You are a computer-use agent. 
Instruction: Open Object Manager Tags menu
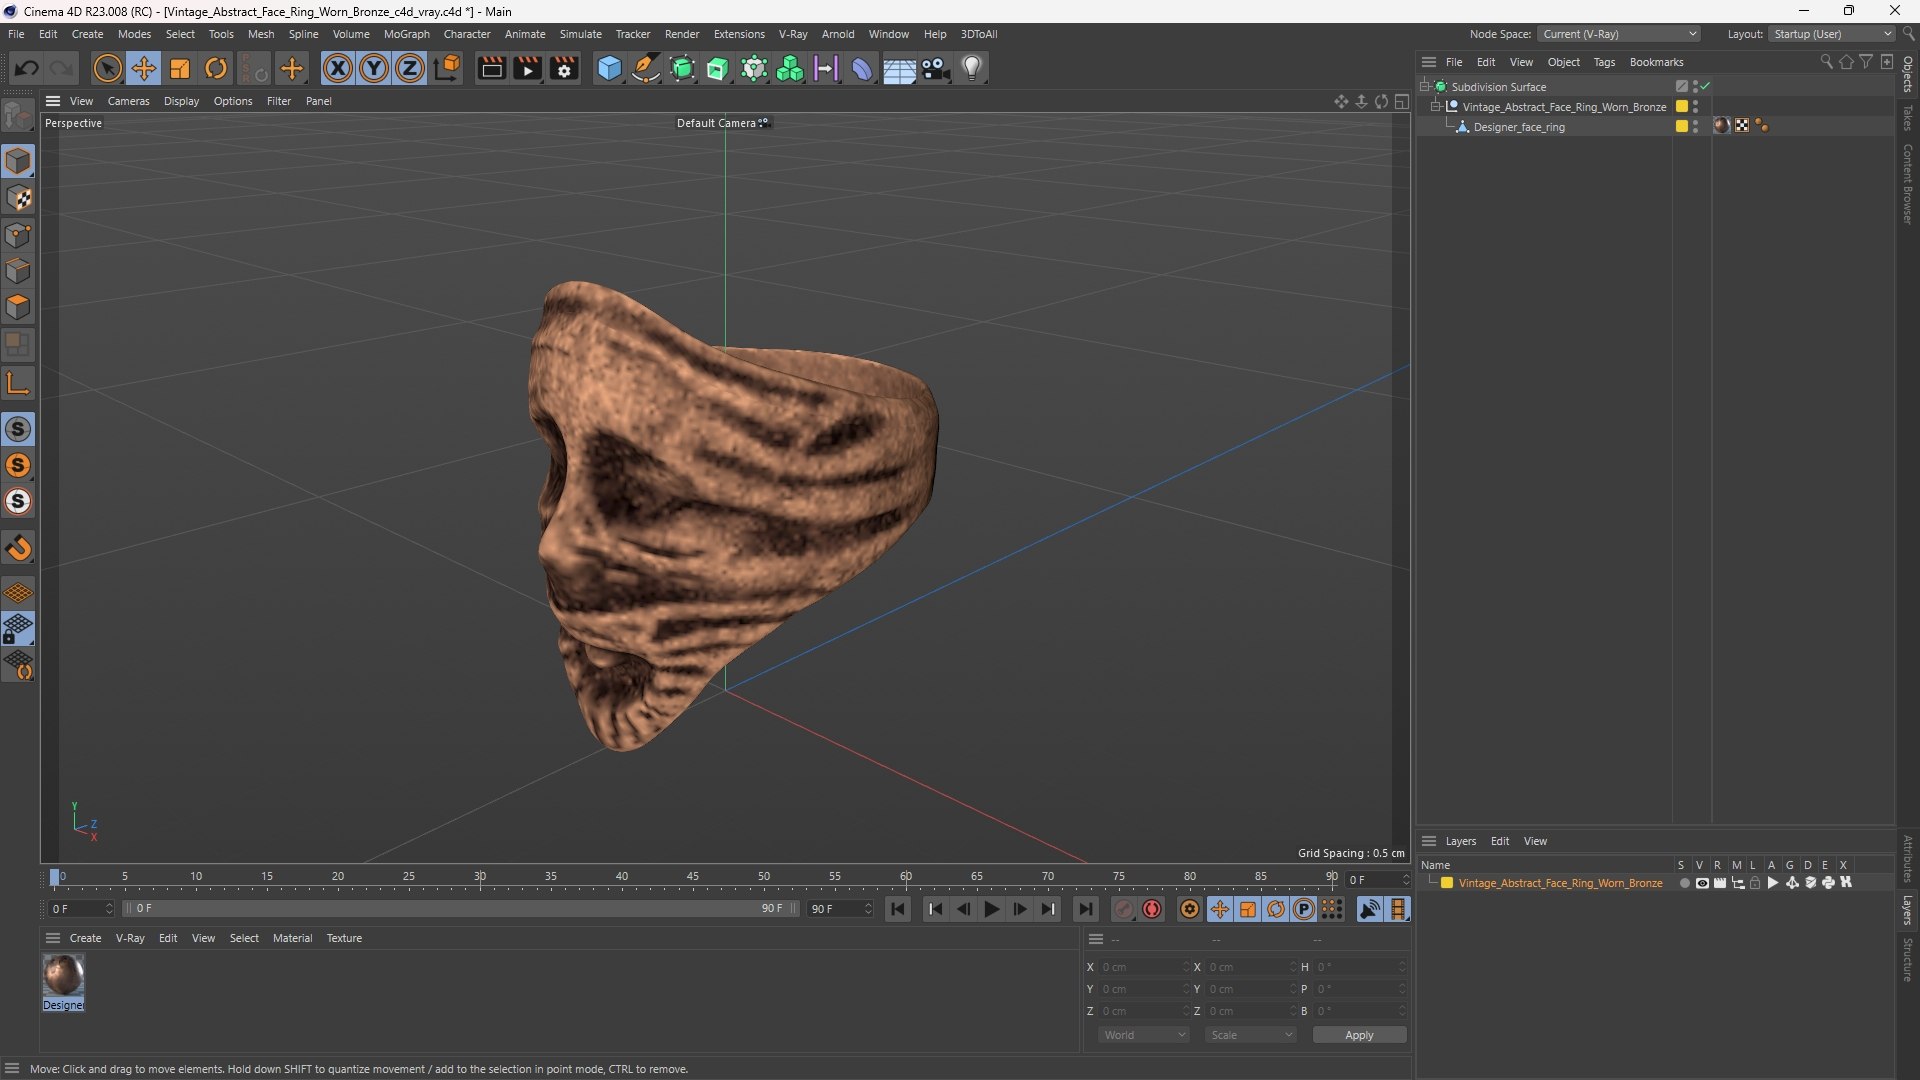click(1604, 62)
